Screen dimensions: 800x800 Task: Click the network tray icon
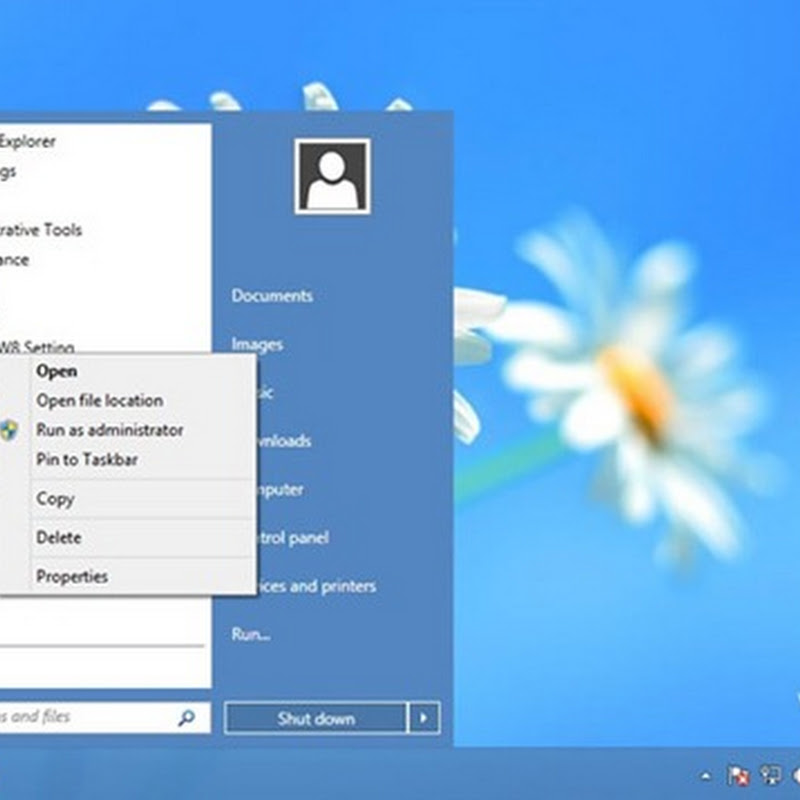point(770,775)
